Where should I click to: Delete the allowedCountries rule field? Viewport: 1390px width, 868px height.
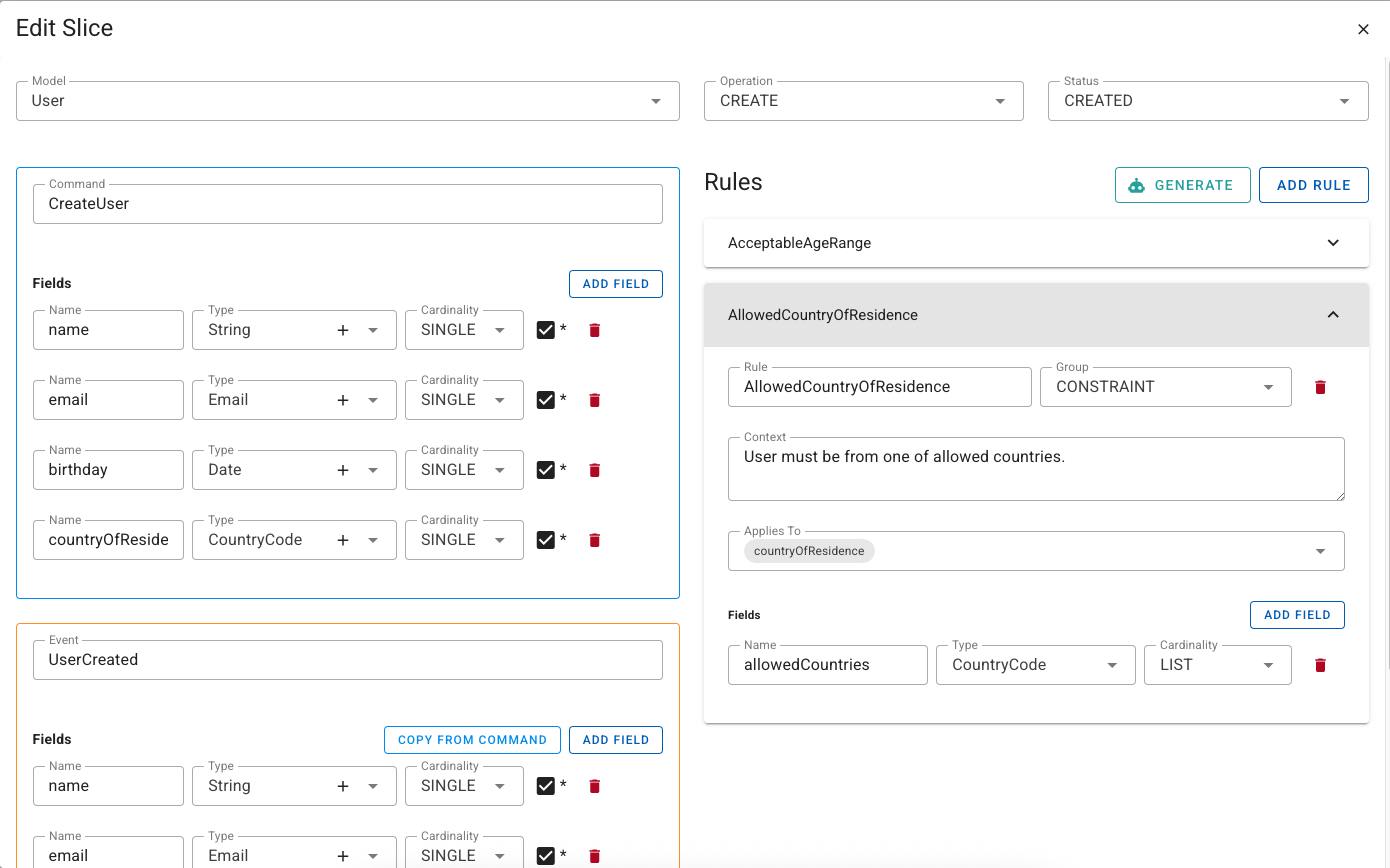click(1320, 664)
